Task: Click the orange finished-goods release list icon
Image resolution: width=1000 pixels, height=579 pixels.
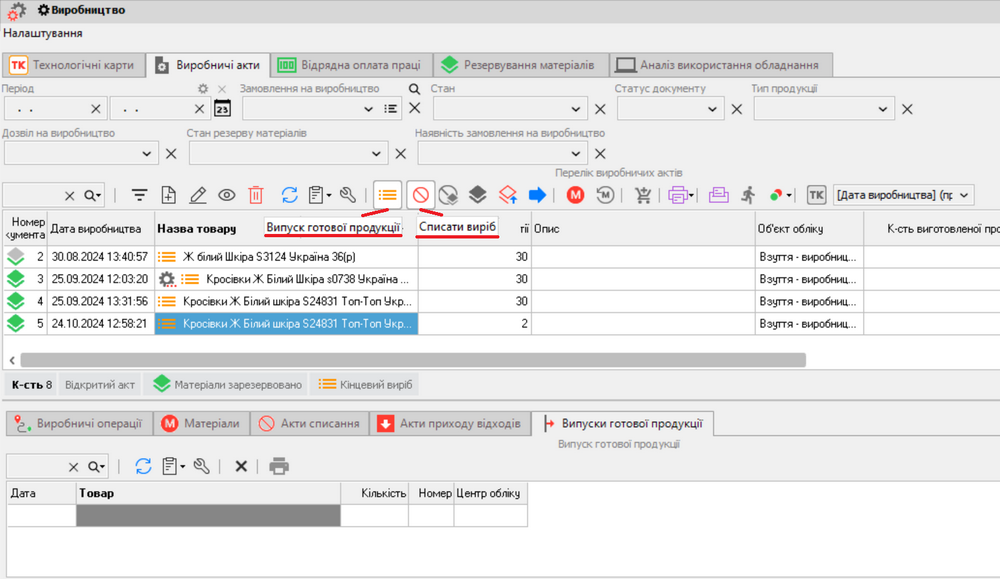Action: click(x=387, y=195)
